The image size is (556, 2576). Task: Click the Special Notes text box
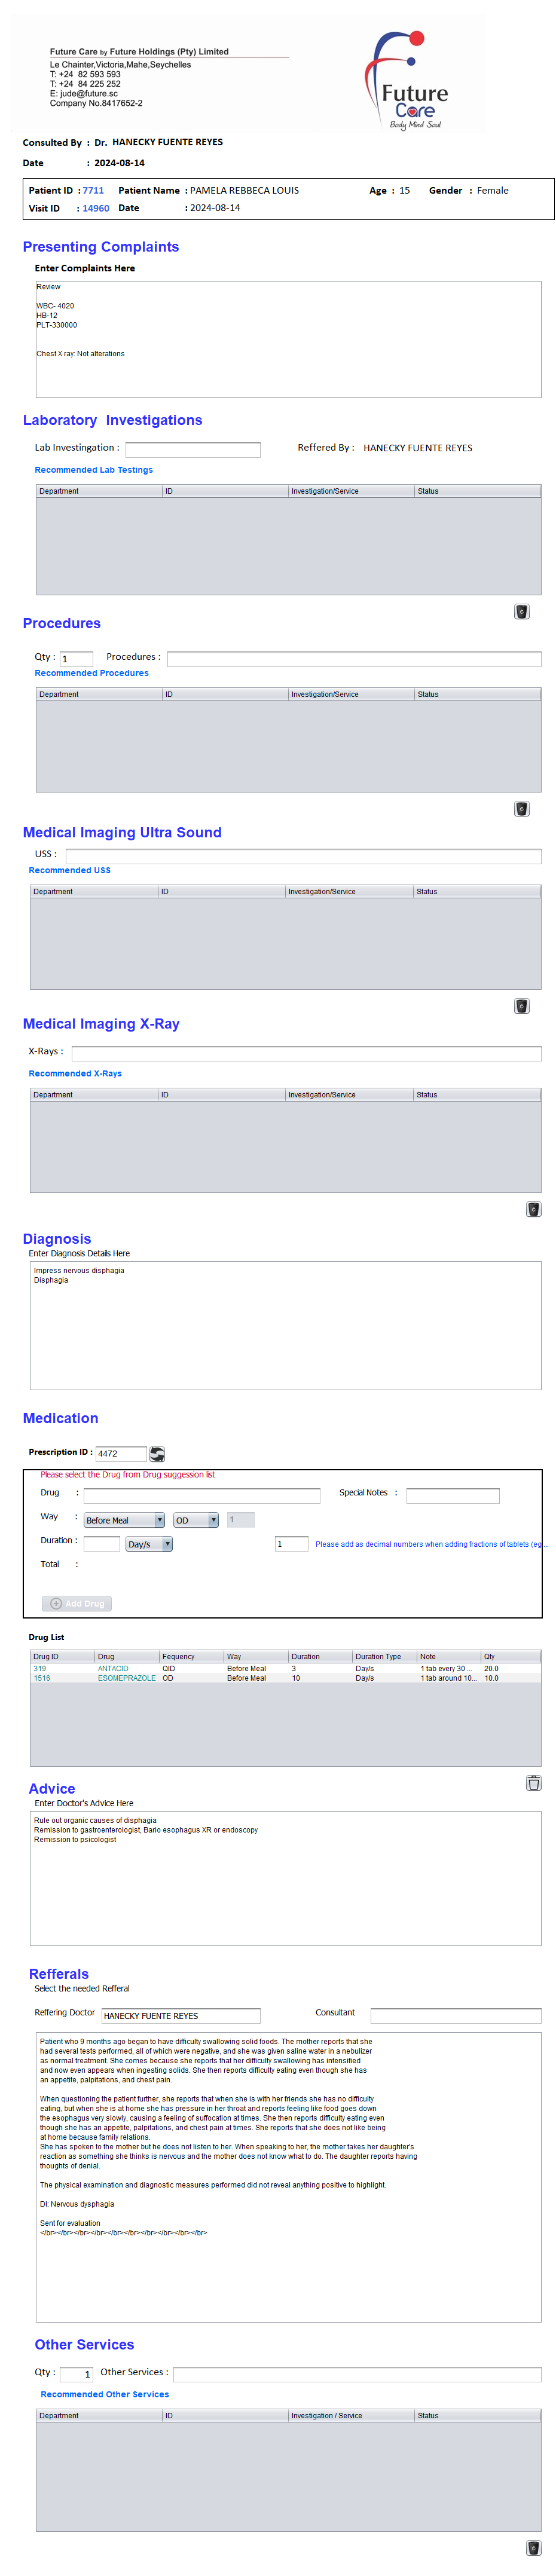point(452,1495)
